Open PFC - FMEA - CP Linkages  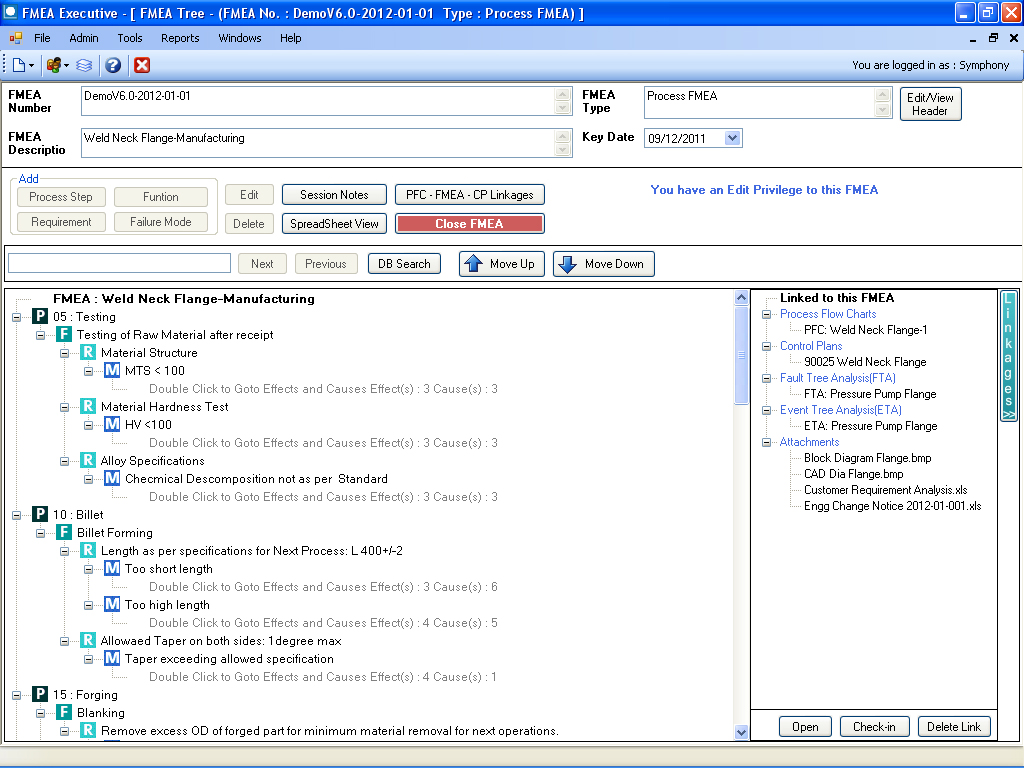[x=470, y=195]
